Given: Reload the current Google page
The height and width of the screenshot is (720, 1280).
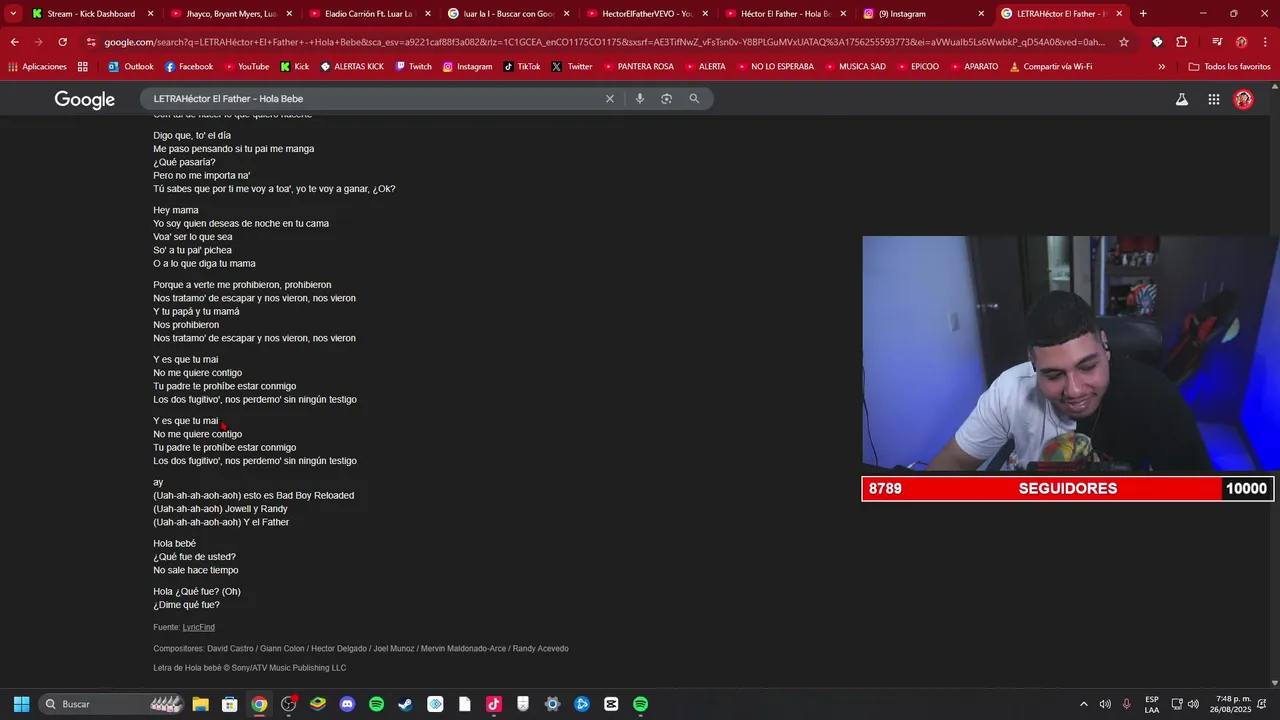Looking at the screenshot, I should 62,42.
